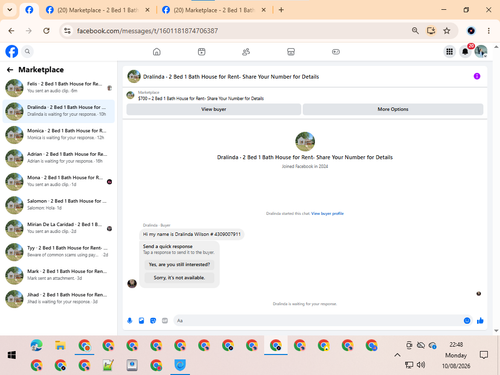This screenshot has height=375, width=500.
Task: Attach a photo file in message composer
Action: click(x=141, y=321)
